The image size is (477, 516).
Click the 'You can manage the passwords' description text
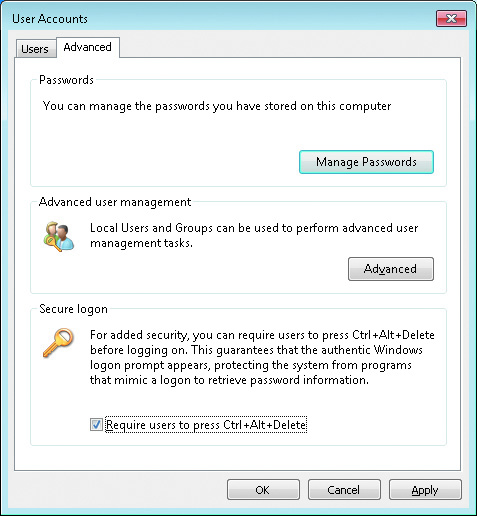click(217, 106)
